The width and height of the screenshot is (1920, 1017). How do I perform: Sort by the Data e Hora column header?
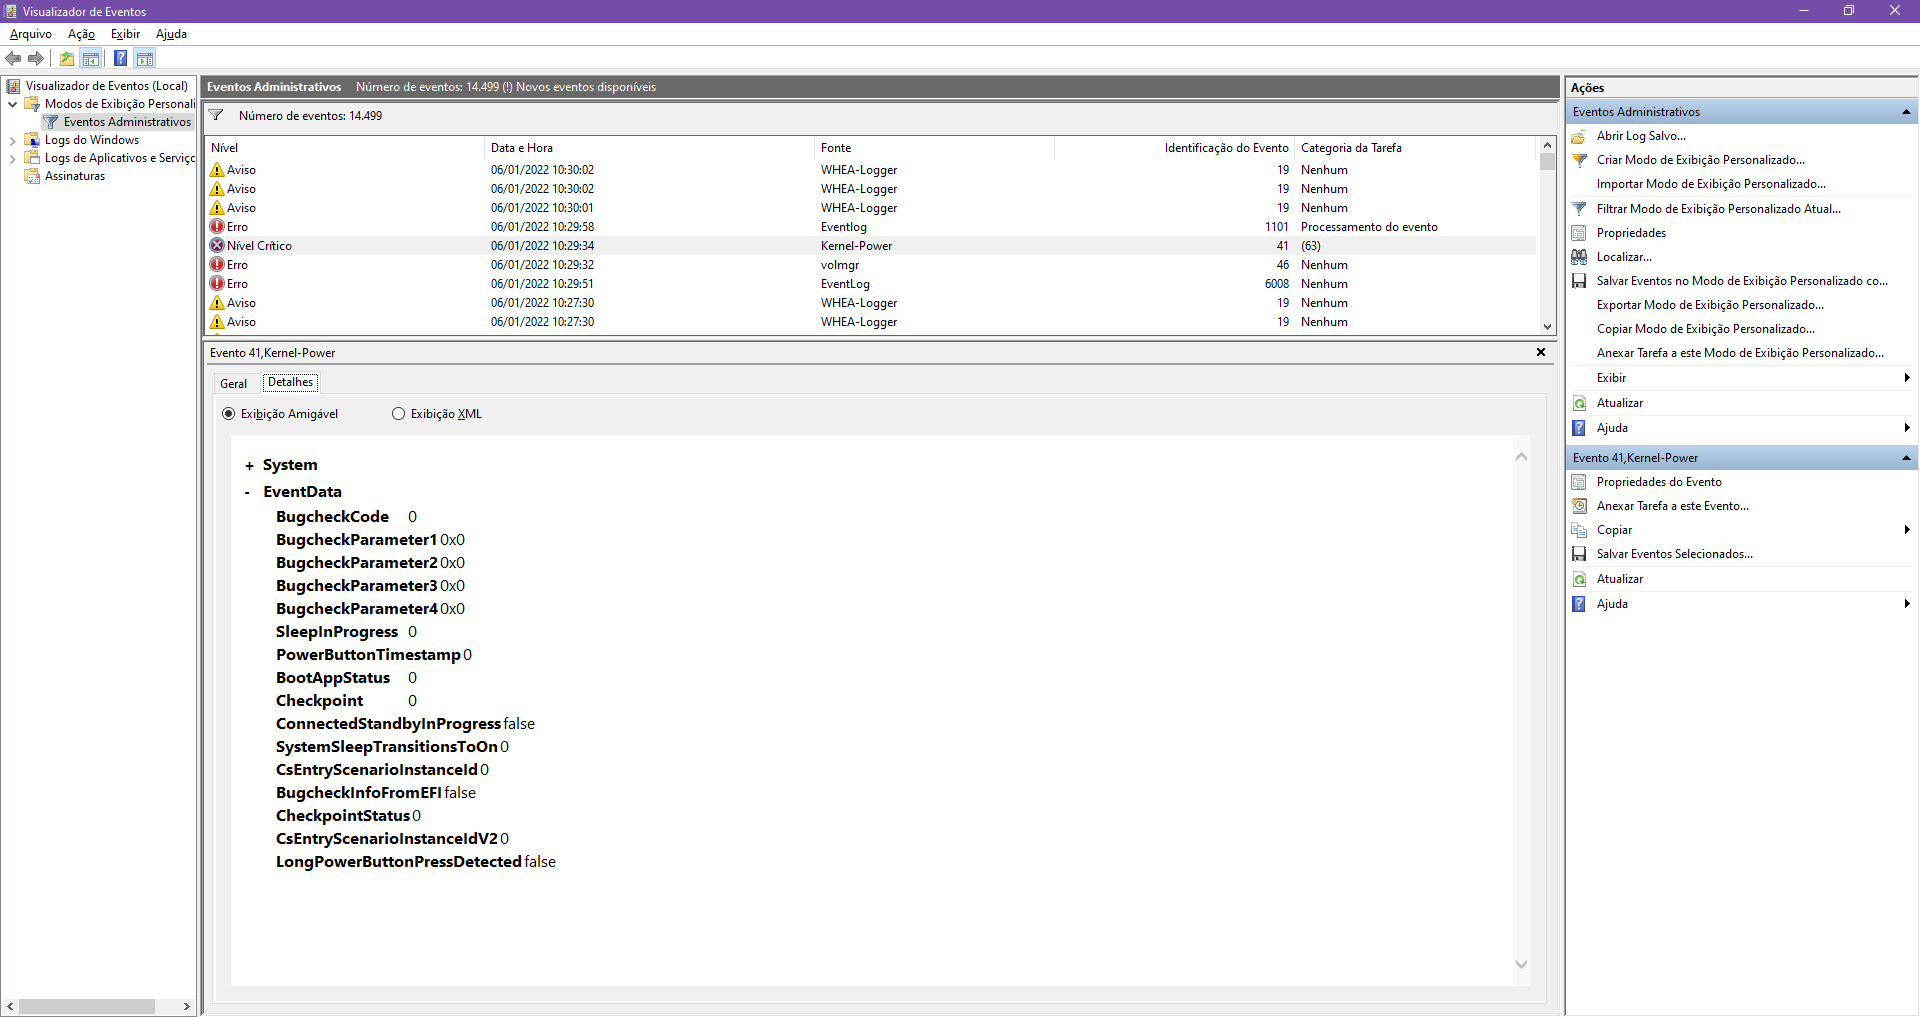pos(650,148)
